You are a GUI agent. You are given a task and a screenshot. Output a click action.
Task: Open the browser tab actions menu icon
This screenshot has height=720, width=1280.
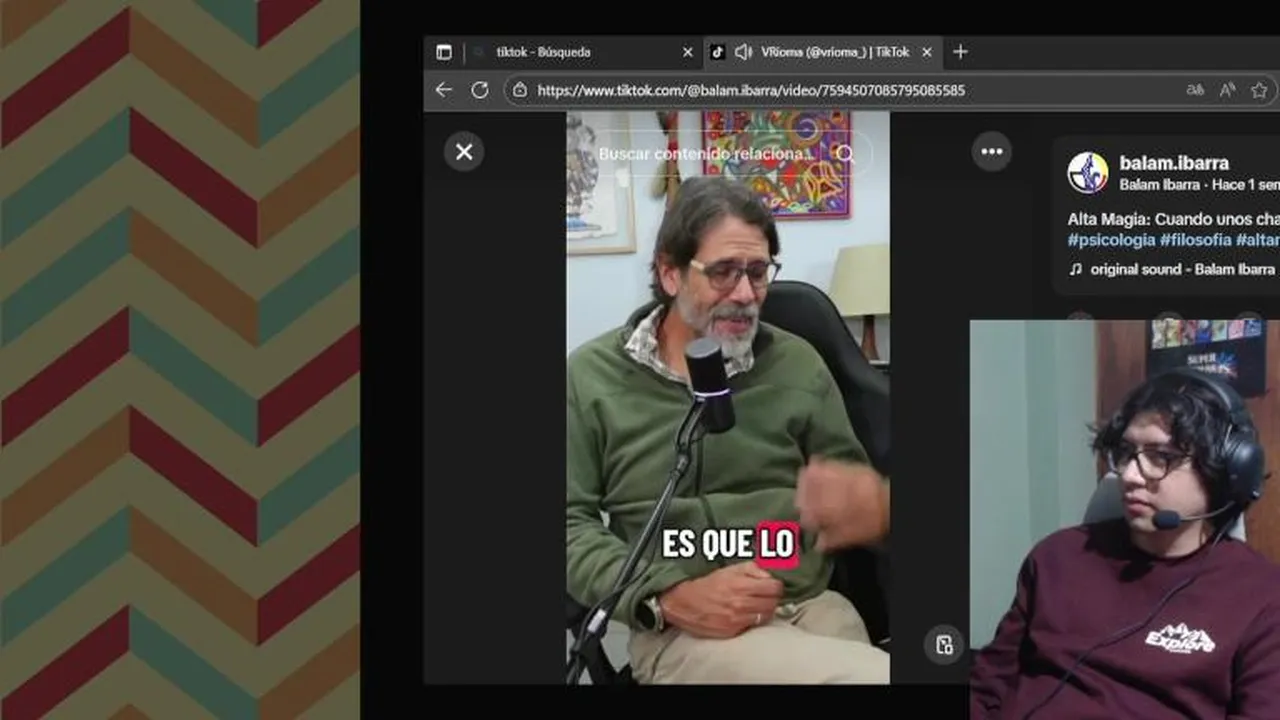[x=444, y=52]
